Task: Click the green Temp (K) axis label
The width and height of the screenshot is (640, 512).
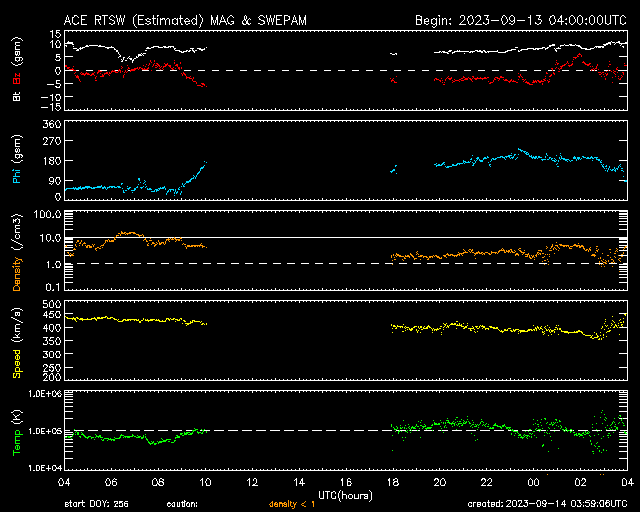Action: click(x=17, y=433)
